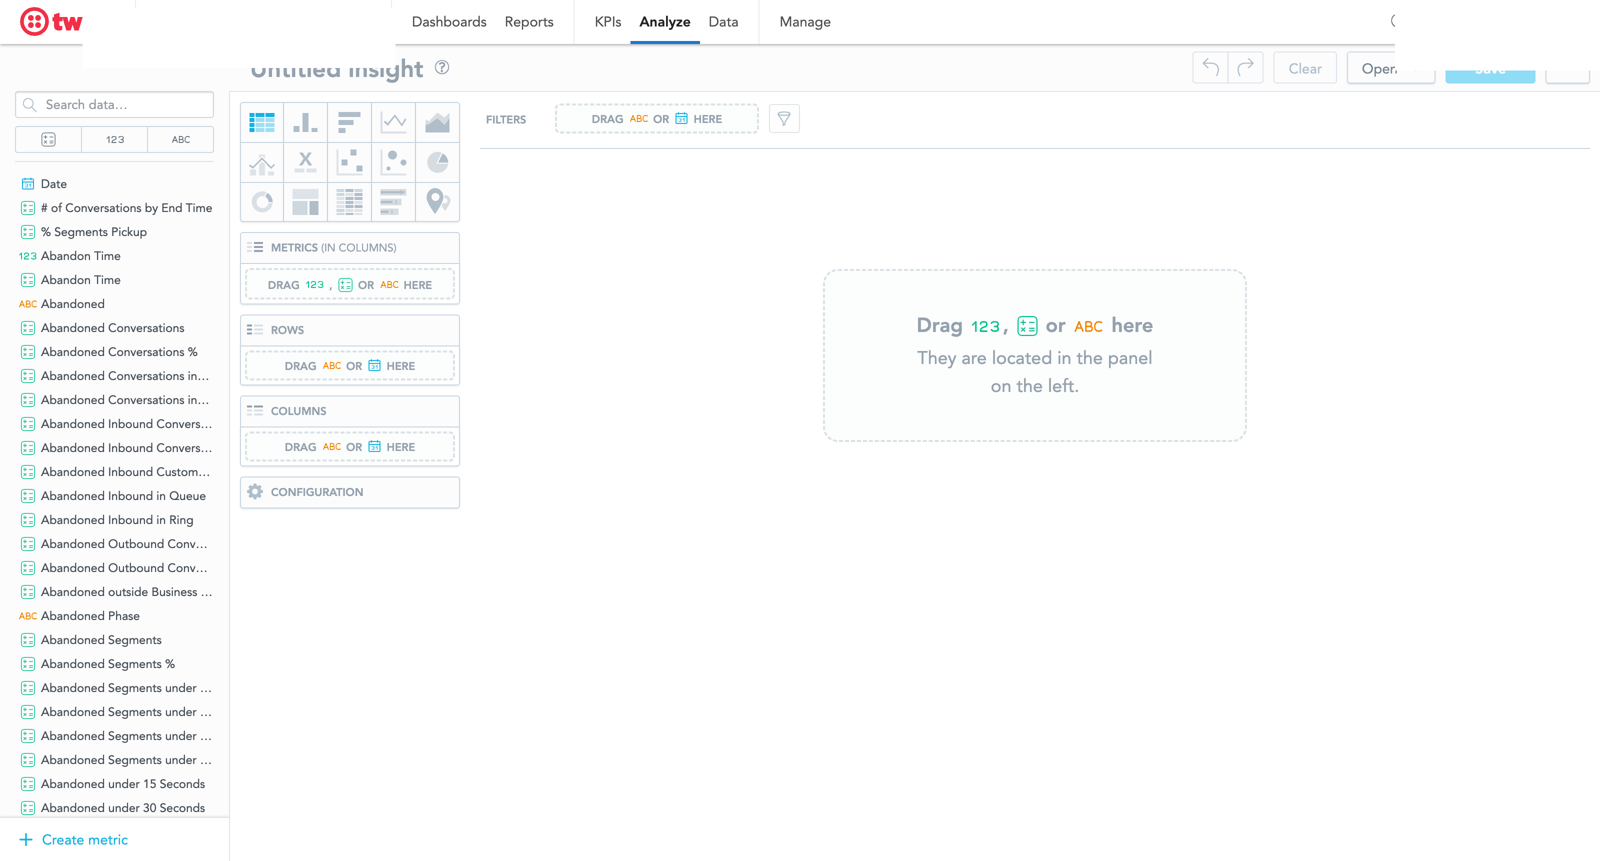
Task: Click the Clear button
Action: click(x=1305, y=68)
